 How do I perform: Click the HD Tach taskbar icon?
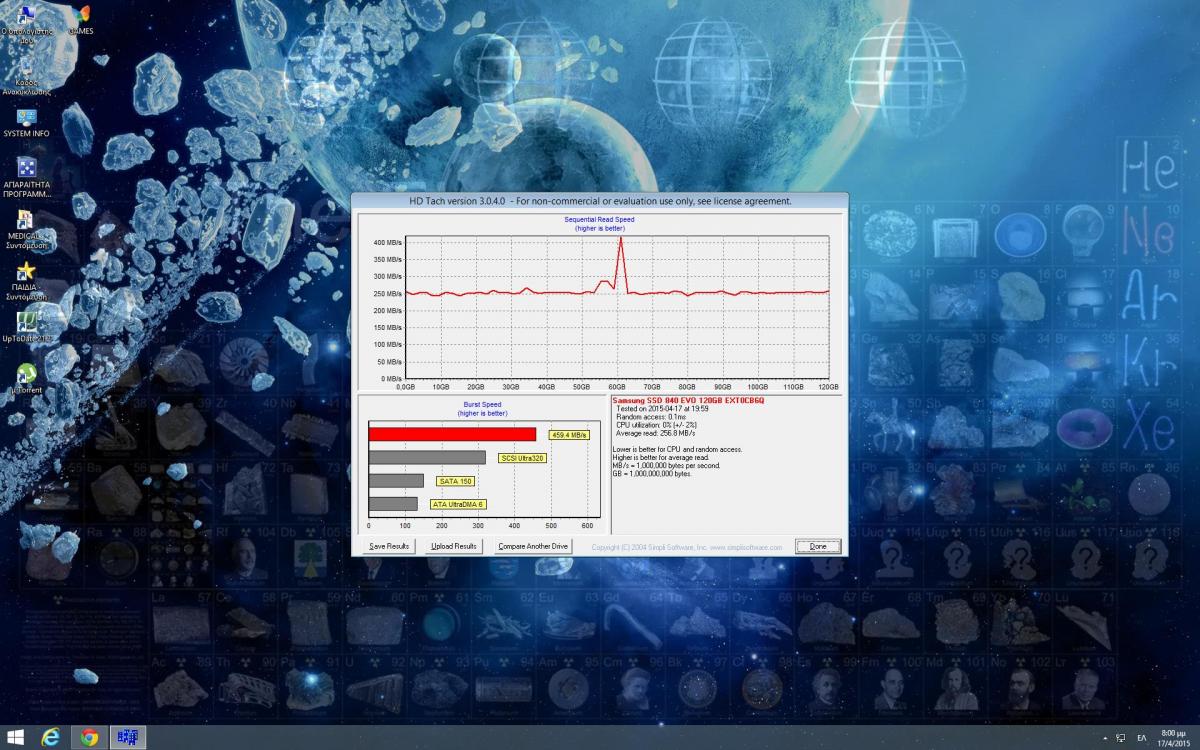coord(128,737)
